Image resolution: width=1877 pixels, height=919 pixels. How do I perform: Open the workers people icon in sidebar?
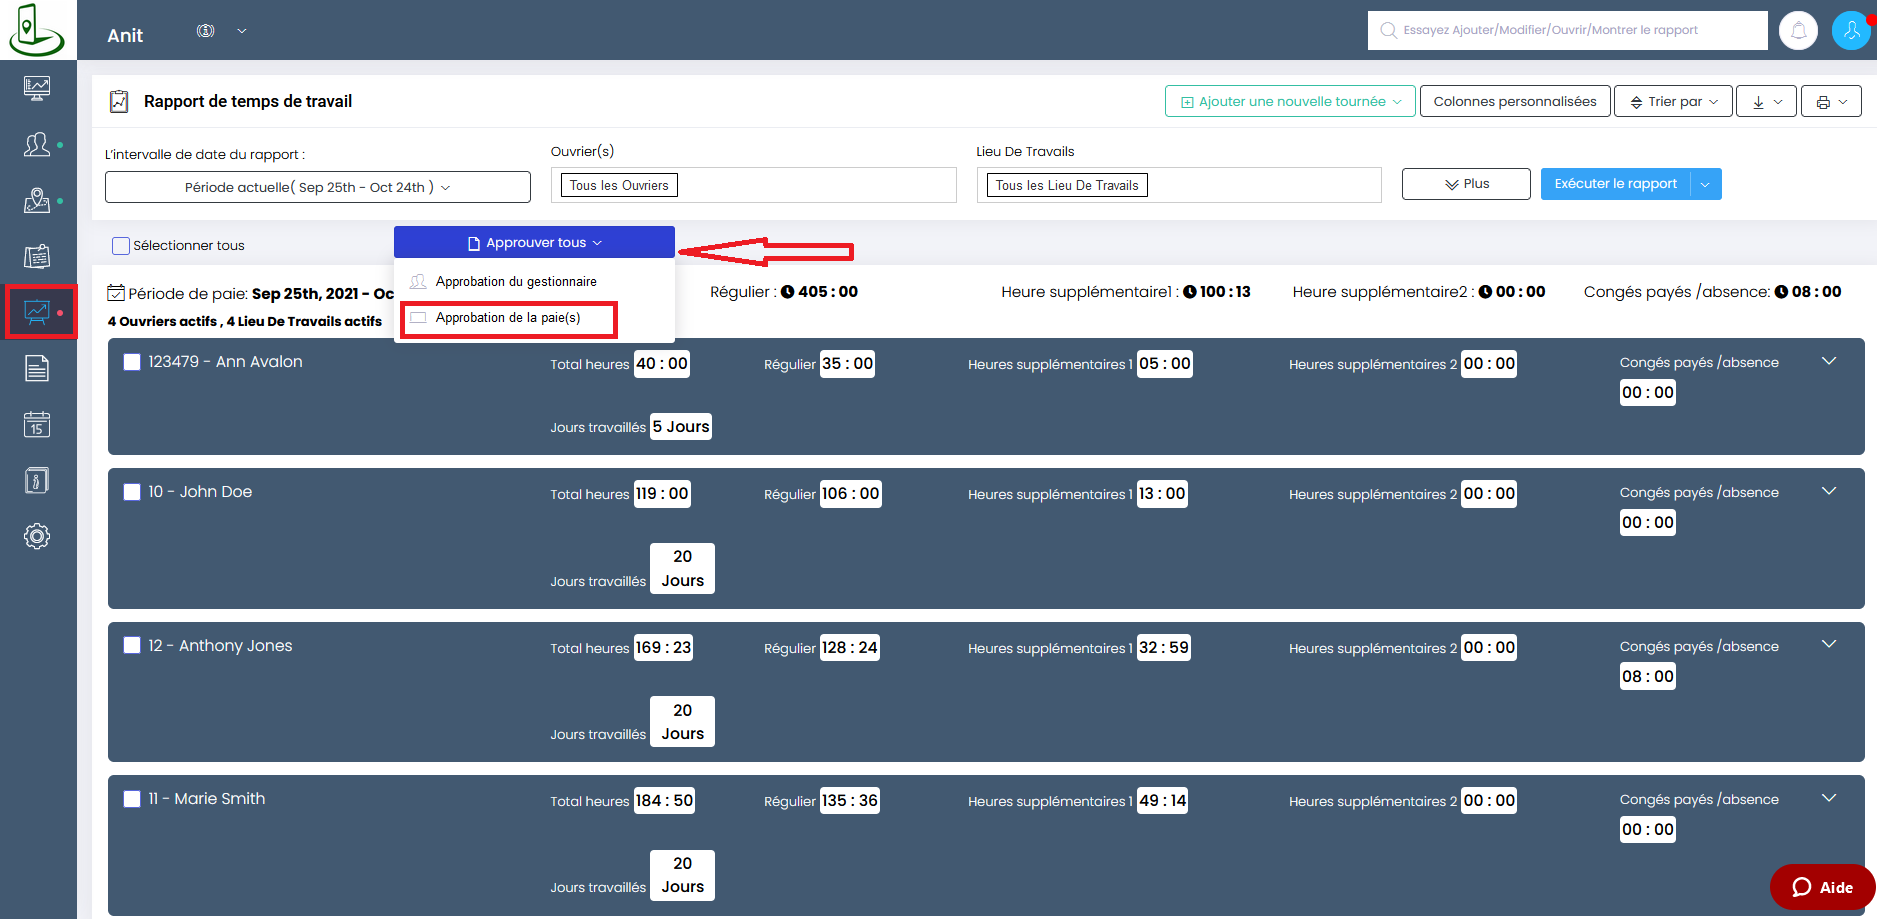(37, 145)
